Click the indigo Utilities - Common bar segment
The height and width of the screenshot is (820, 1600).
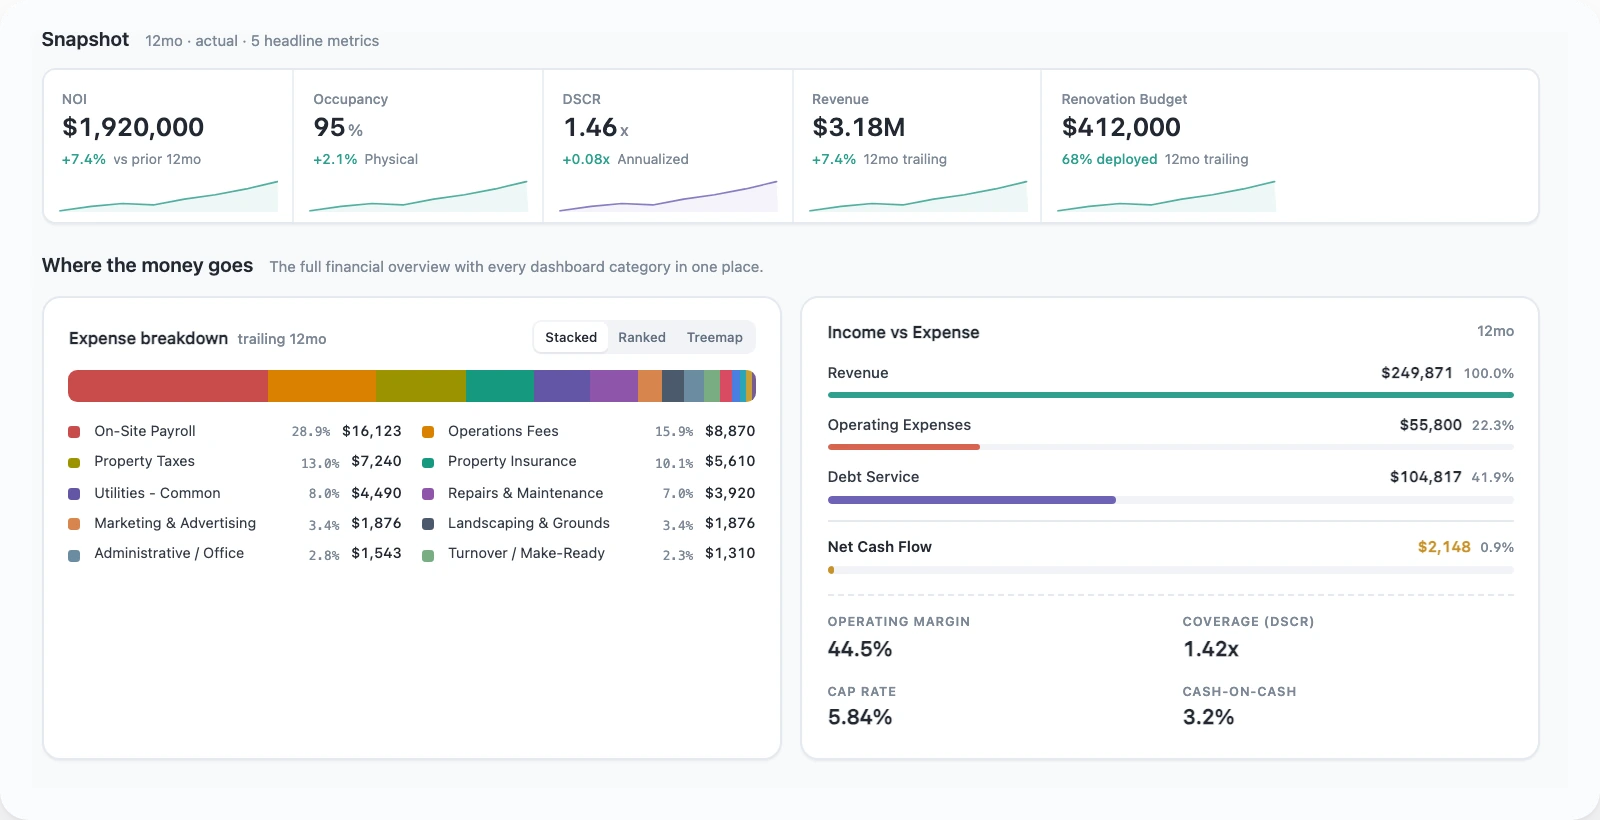pyautogui.click(x=562, y=386)
